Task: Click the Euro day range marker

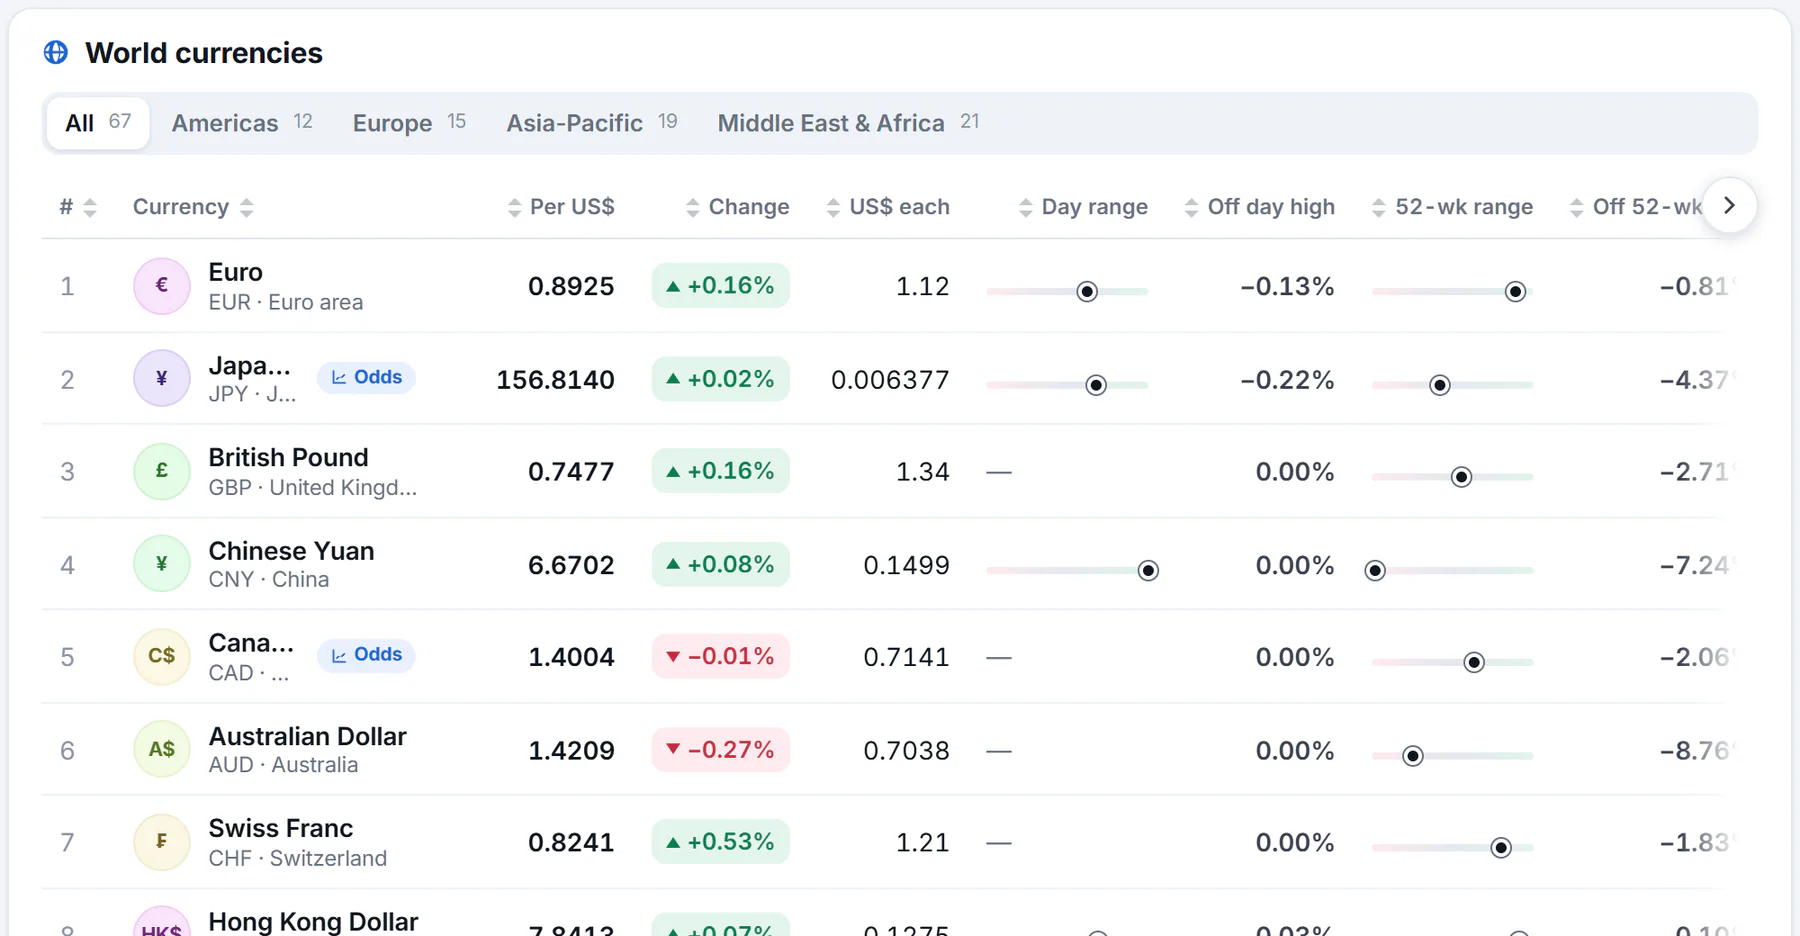Action: click(1087, 291)
